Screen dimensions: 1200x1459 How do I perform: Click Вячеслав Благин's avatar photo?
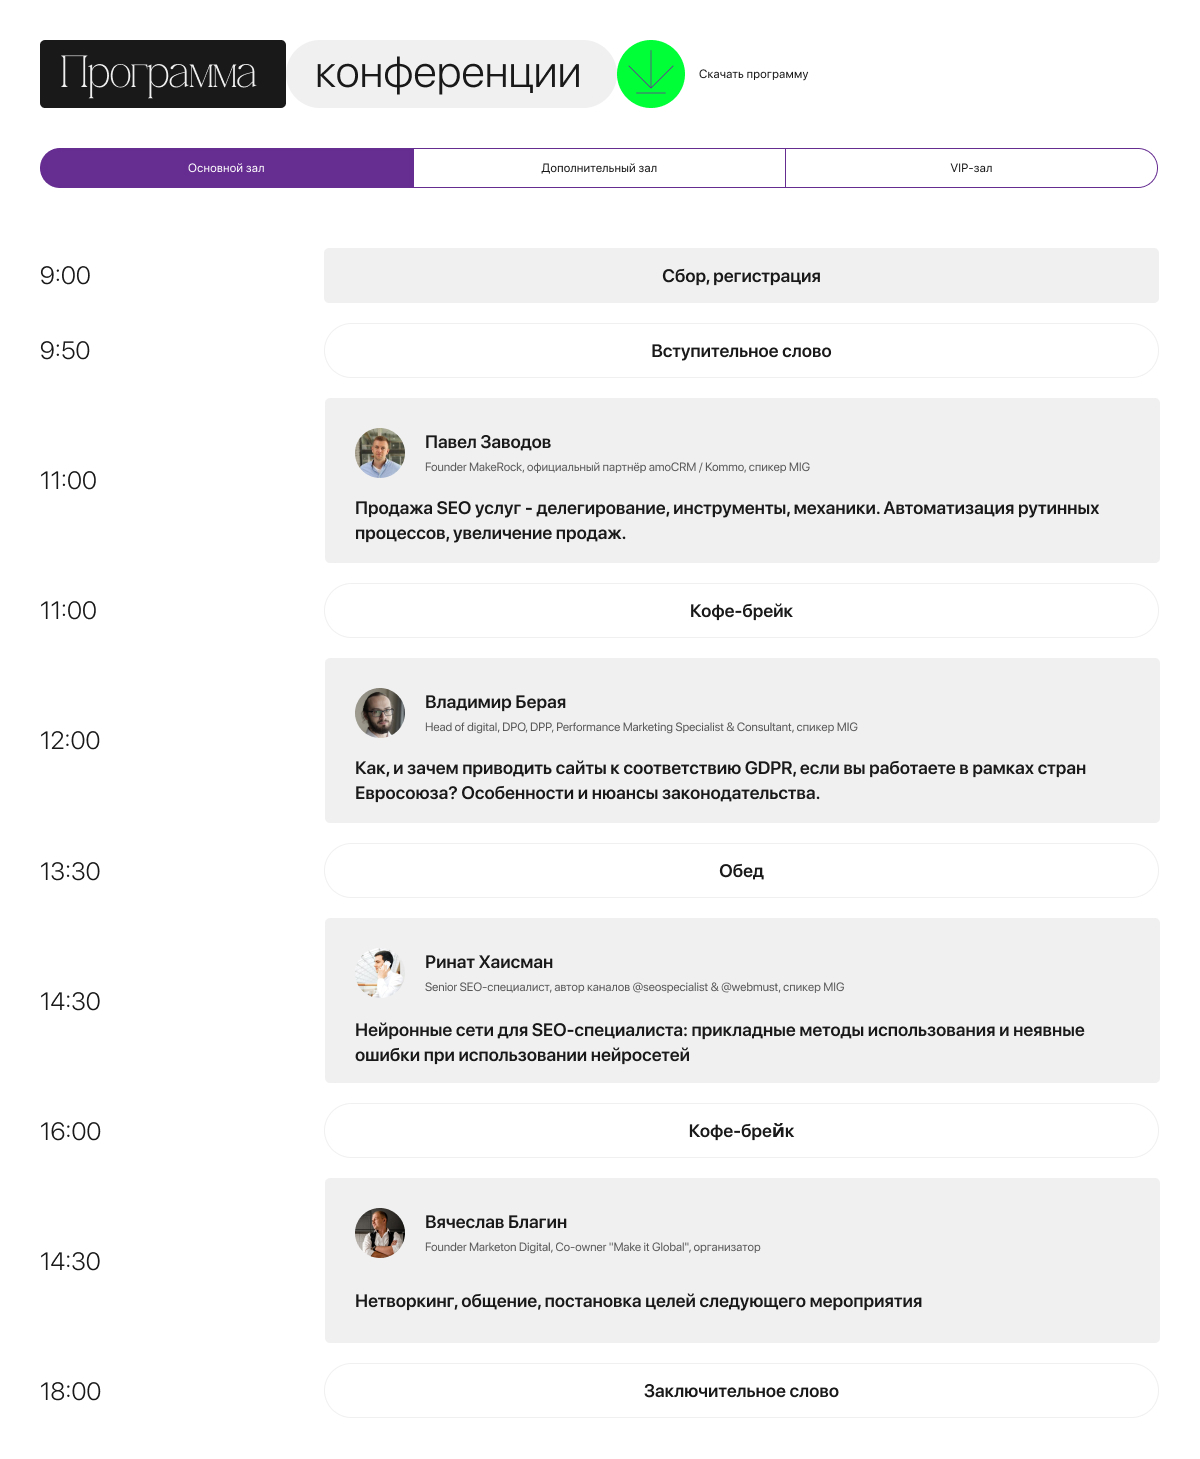[380, 1233]
